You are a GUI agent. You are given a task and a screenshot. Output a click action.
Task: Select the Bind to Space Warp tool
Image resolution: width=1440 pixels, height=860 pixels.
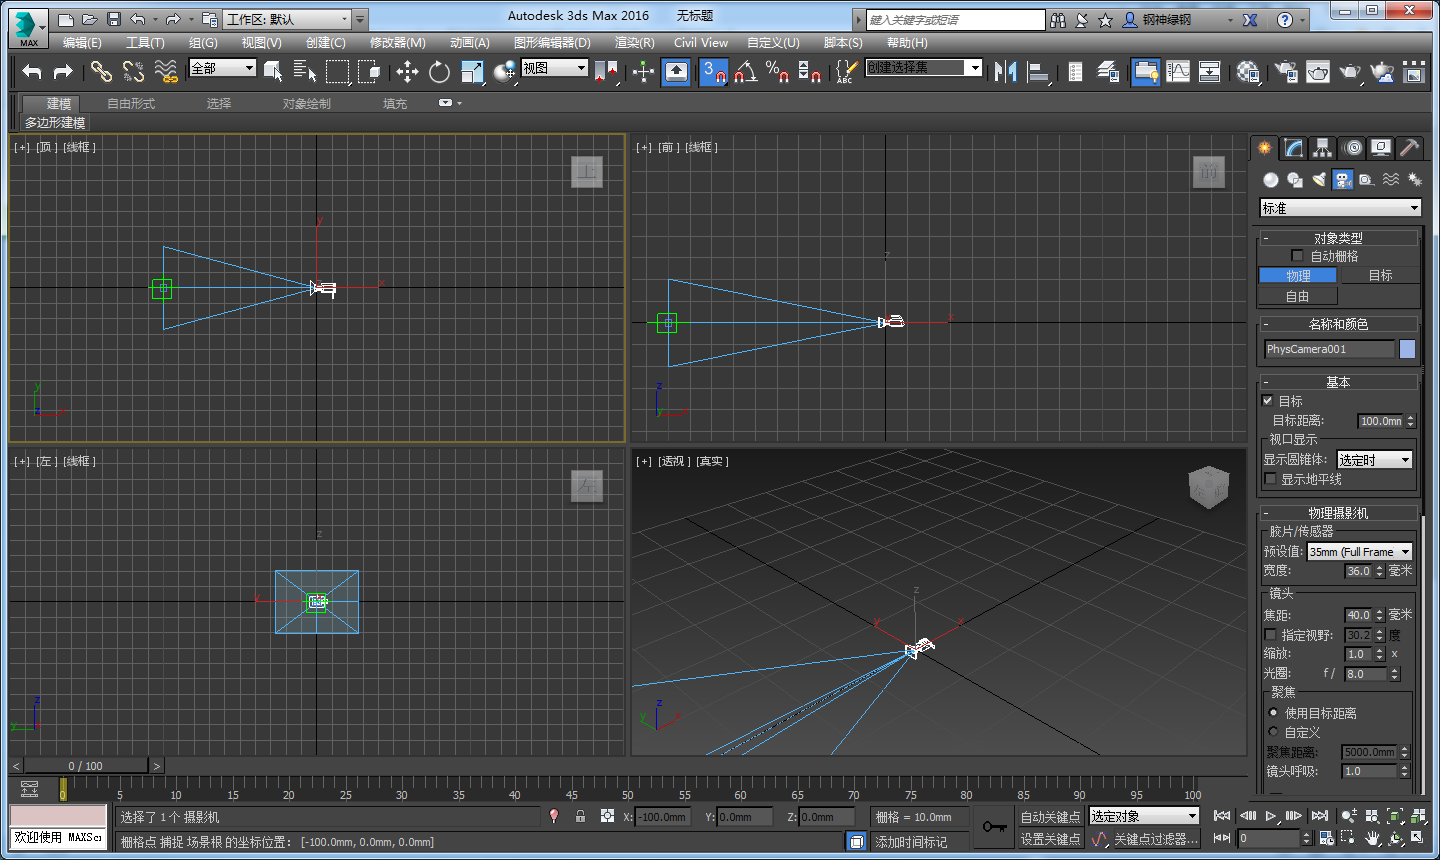coord(166,71)
